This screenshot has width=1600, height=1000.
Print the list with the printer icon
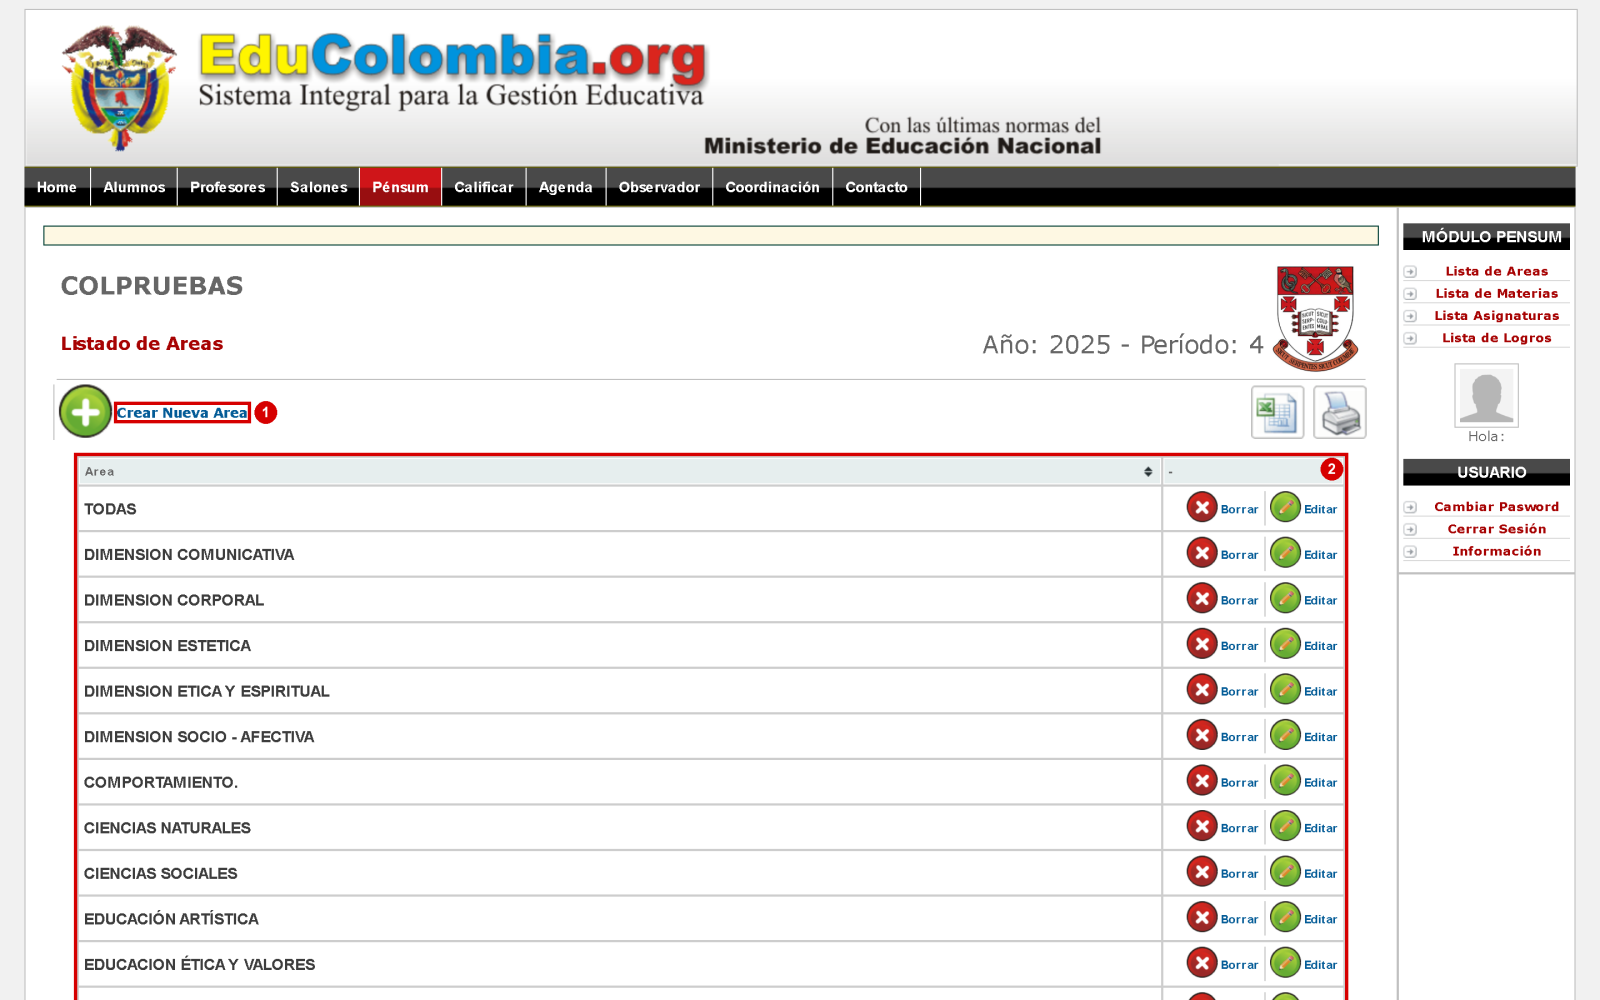pyautogui.click(x=1340, y=412)
